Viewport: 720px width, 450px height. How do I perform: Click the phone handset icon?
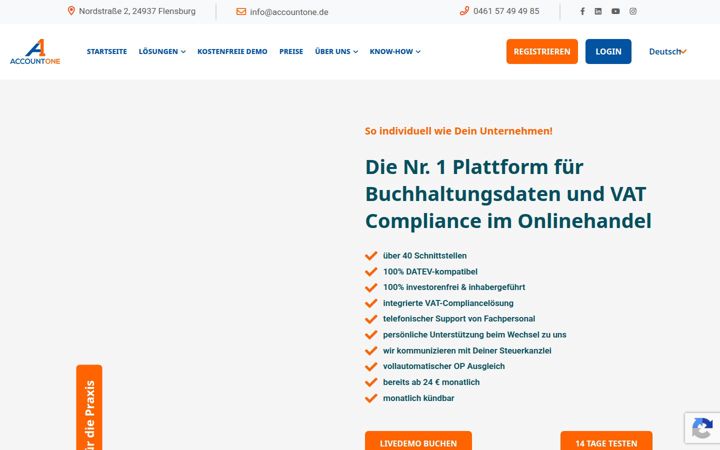(x=464, y=11)
